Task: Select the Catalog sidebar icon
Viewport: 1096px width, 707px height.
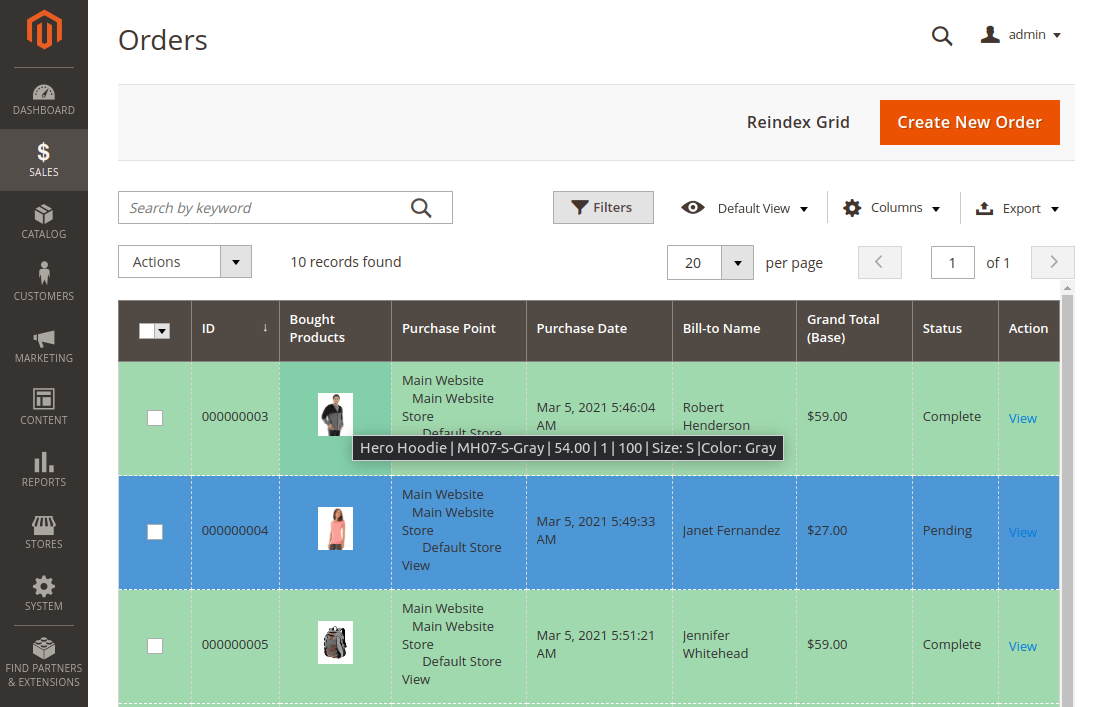Action: point(44,222)
